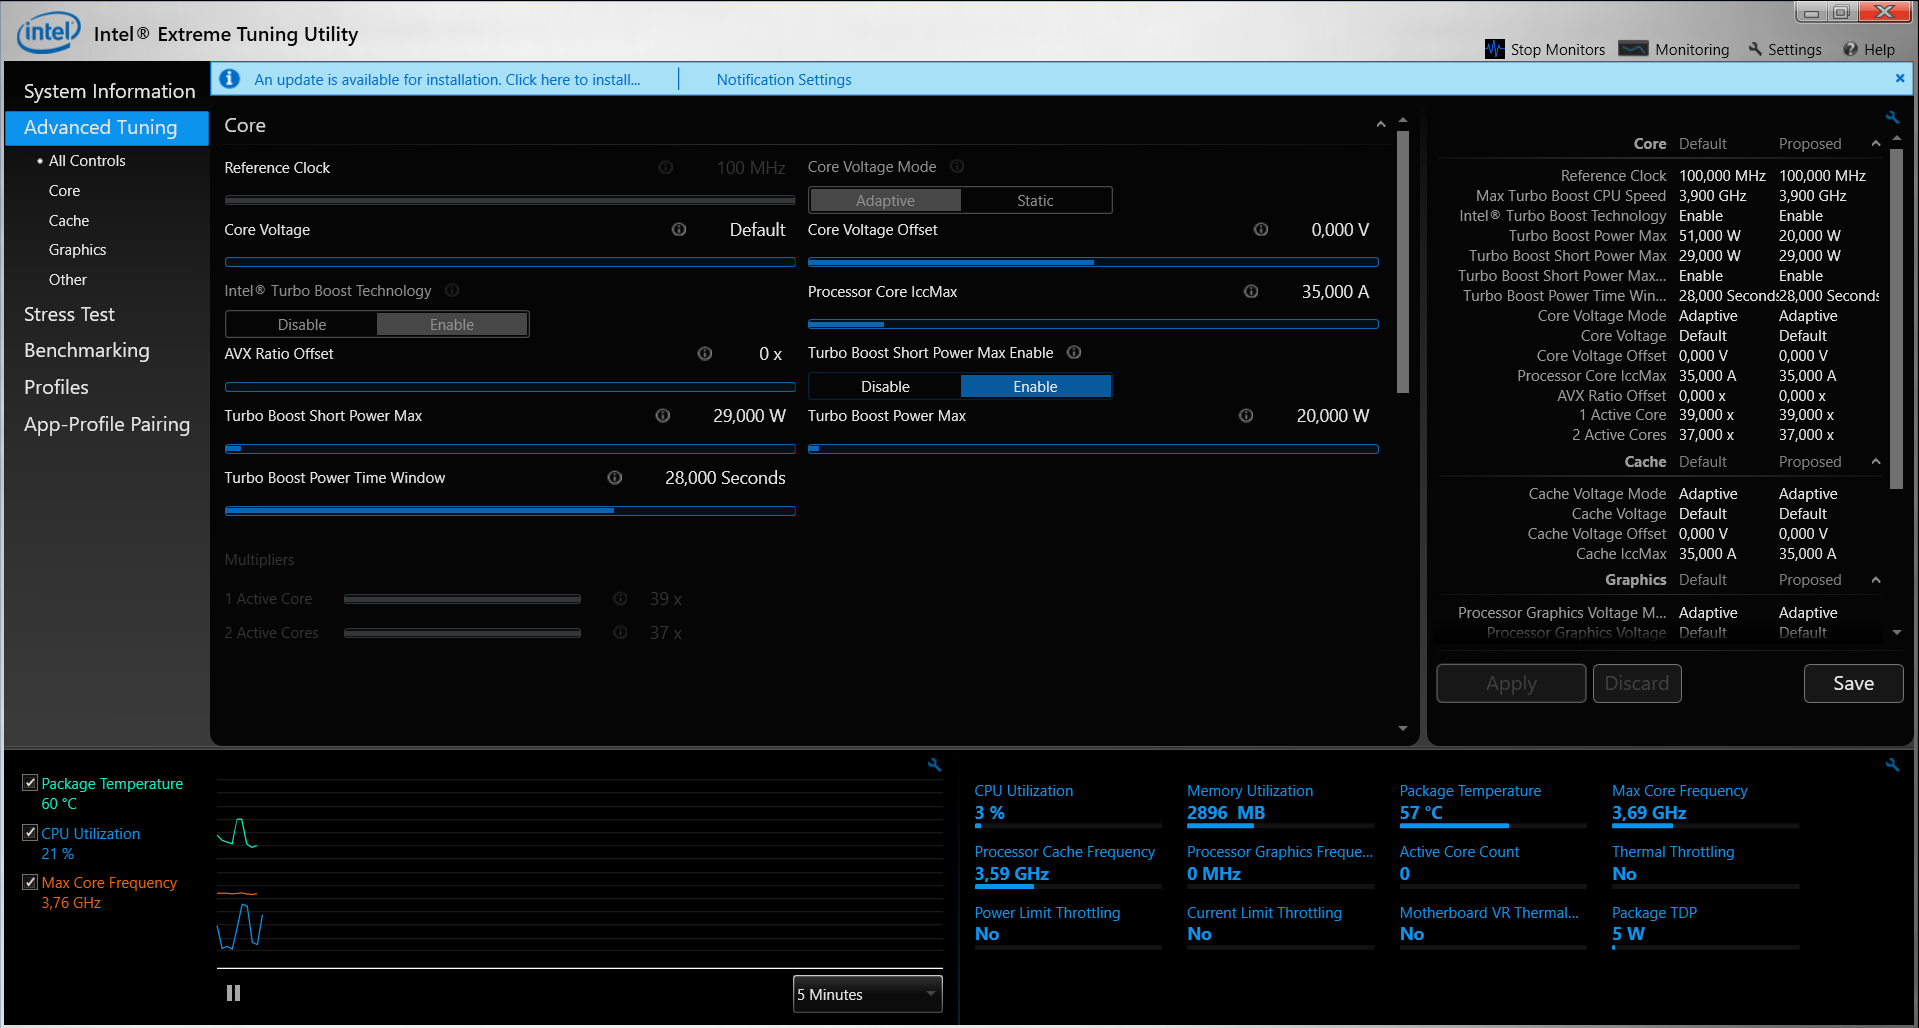Dismiss the update notification bar
1919x1028 pixels.
1900,78
